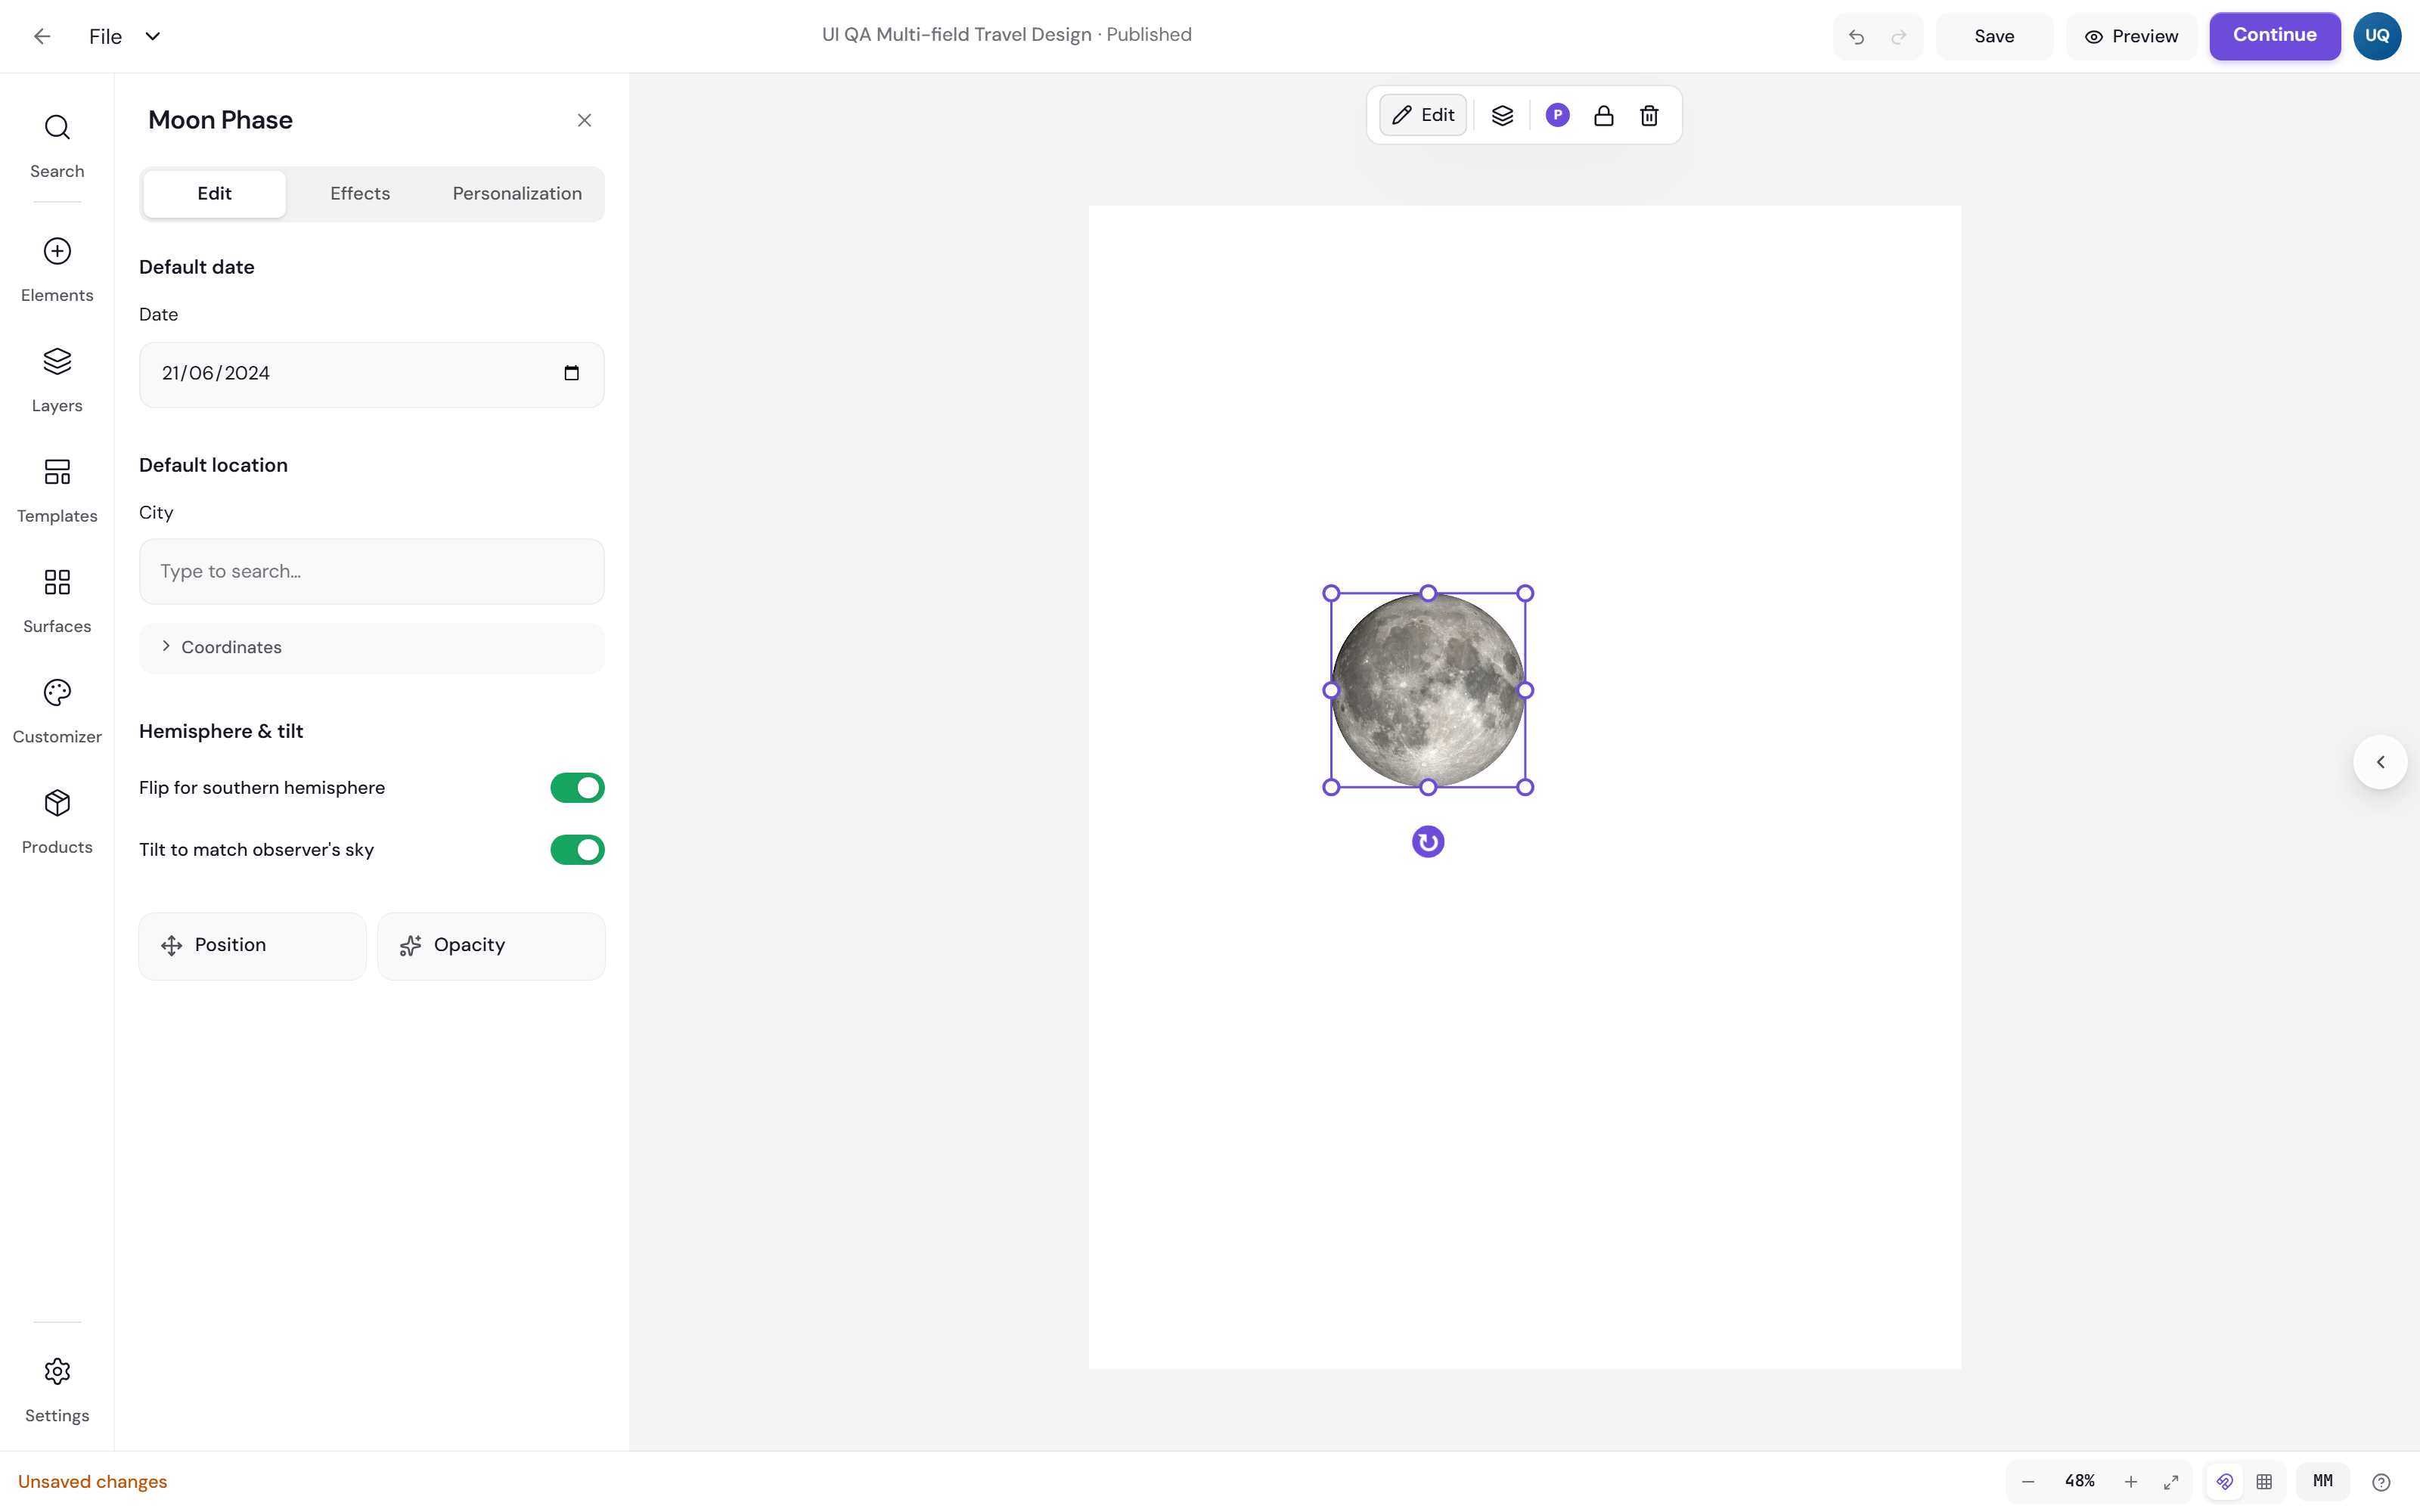Screen dimensions: 2420x1512
Task: Zoom in with the plus icon
Action: click(x=2131, y=1482)
